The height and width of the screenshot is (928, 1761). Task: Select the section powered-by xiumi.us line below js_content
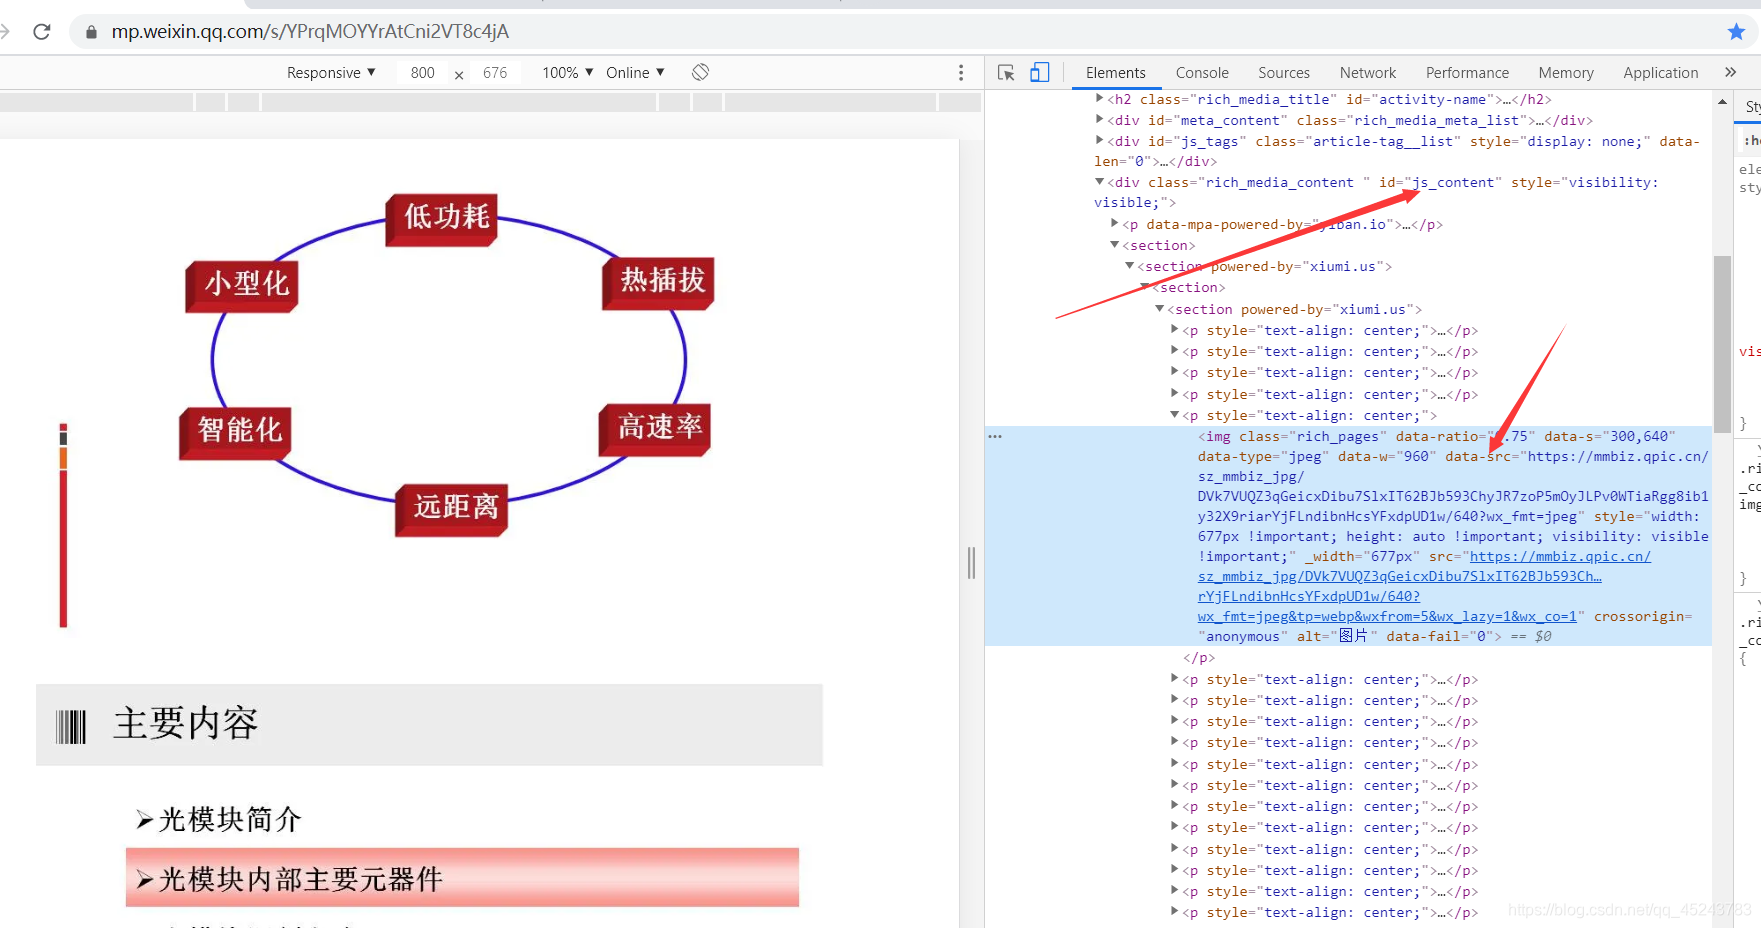[x=1264, y=266]
